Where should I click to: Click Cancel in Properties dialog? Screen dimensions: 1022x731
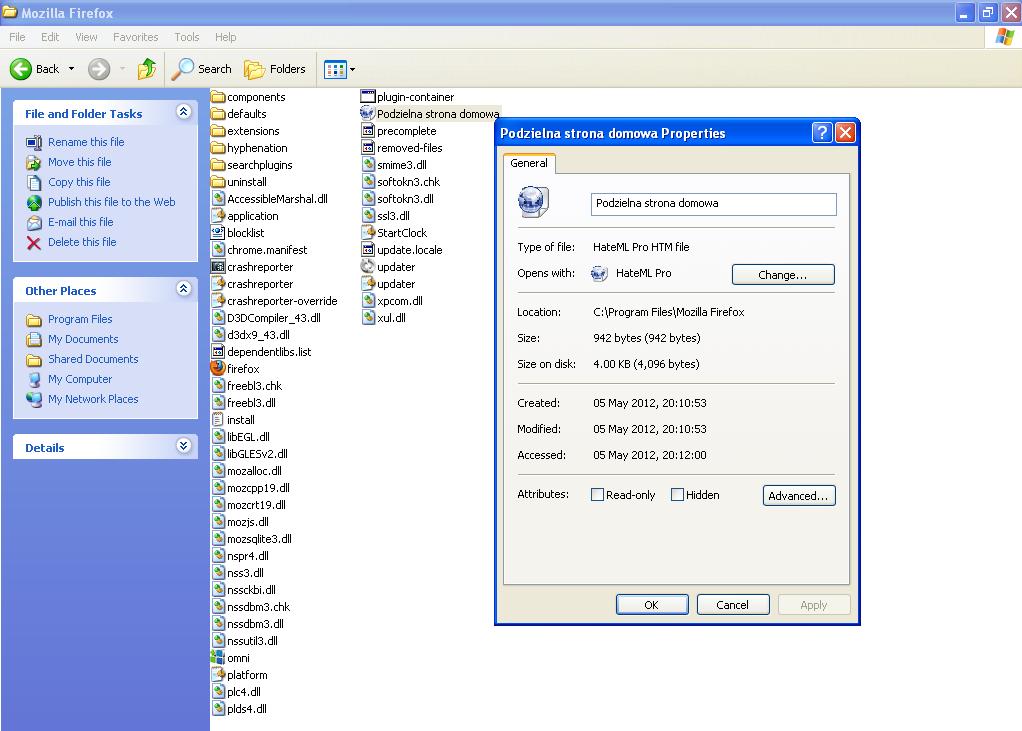click(x=733, y=605)
